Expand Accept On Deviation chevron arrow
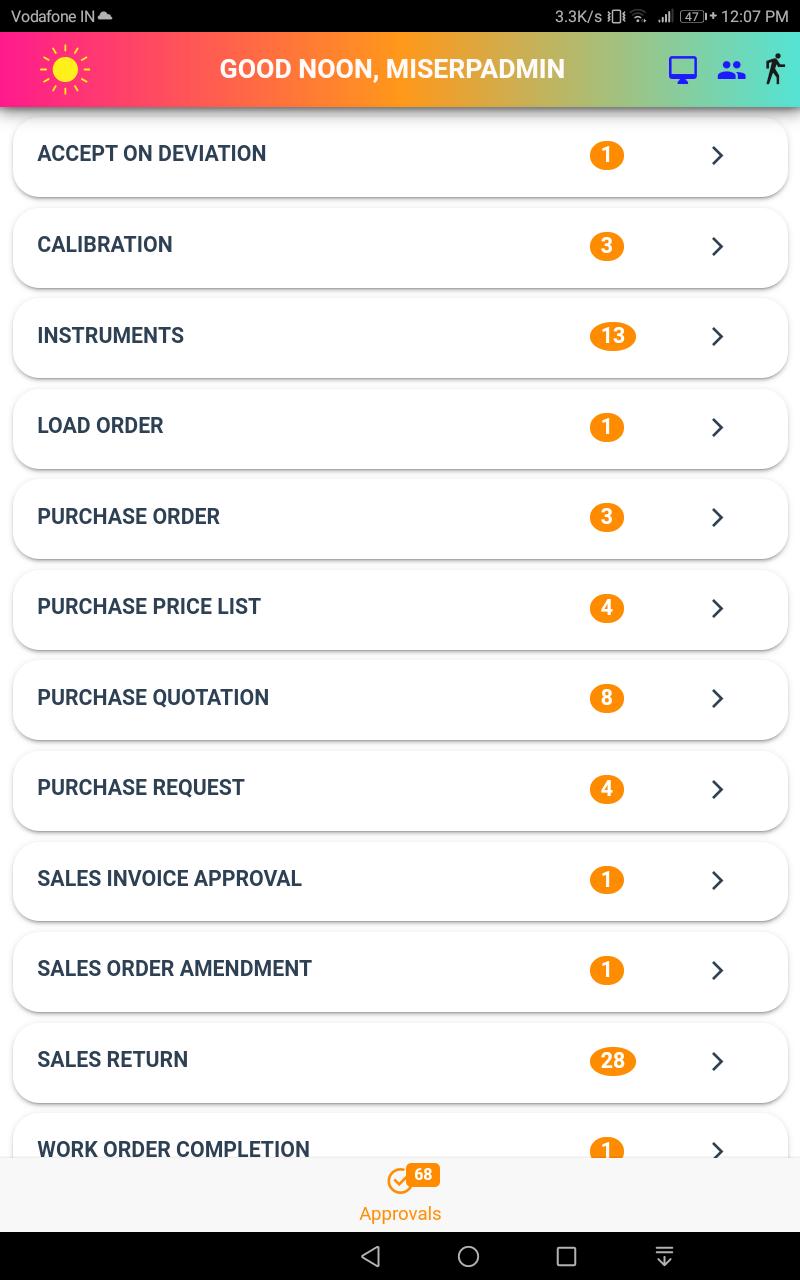The height and width of the screenshot is (1280, 800). 717,155
